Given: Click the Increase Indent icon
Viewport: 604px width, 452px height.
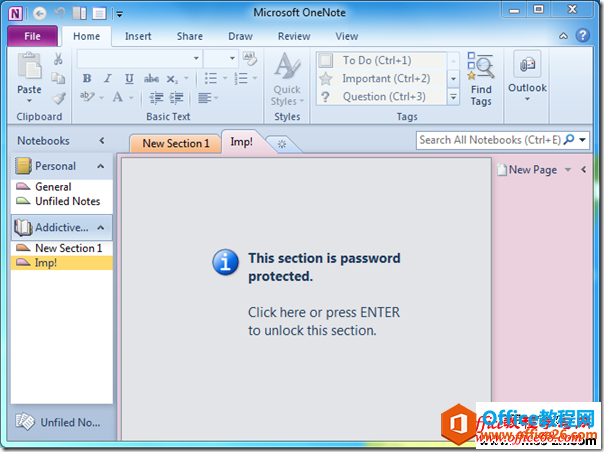Looking at the screenshot, I should [x=176, y=98].
